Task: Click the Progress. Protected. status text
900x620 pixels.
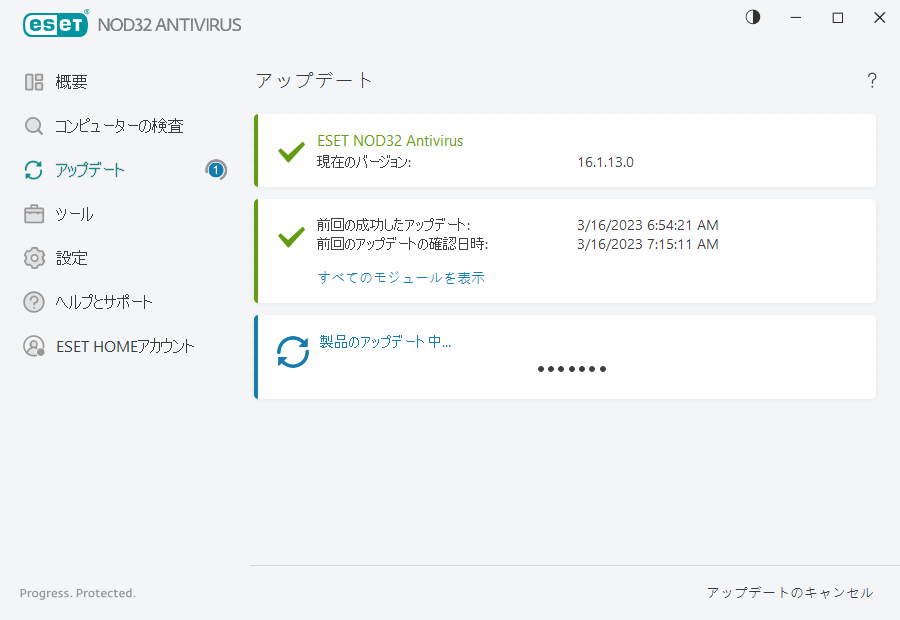Action: point(77,592)
